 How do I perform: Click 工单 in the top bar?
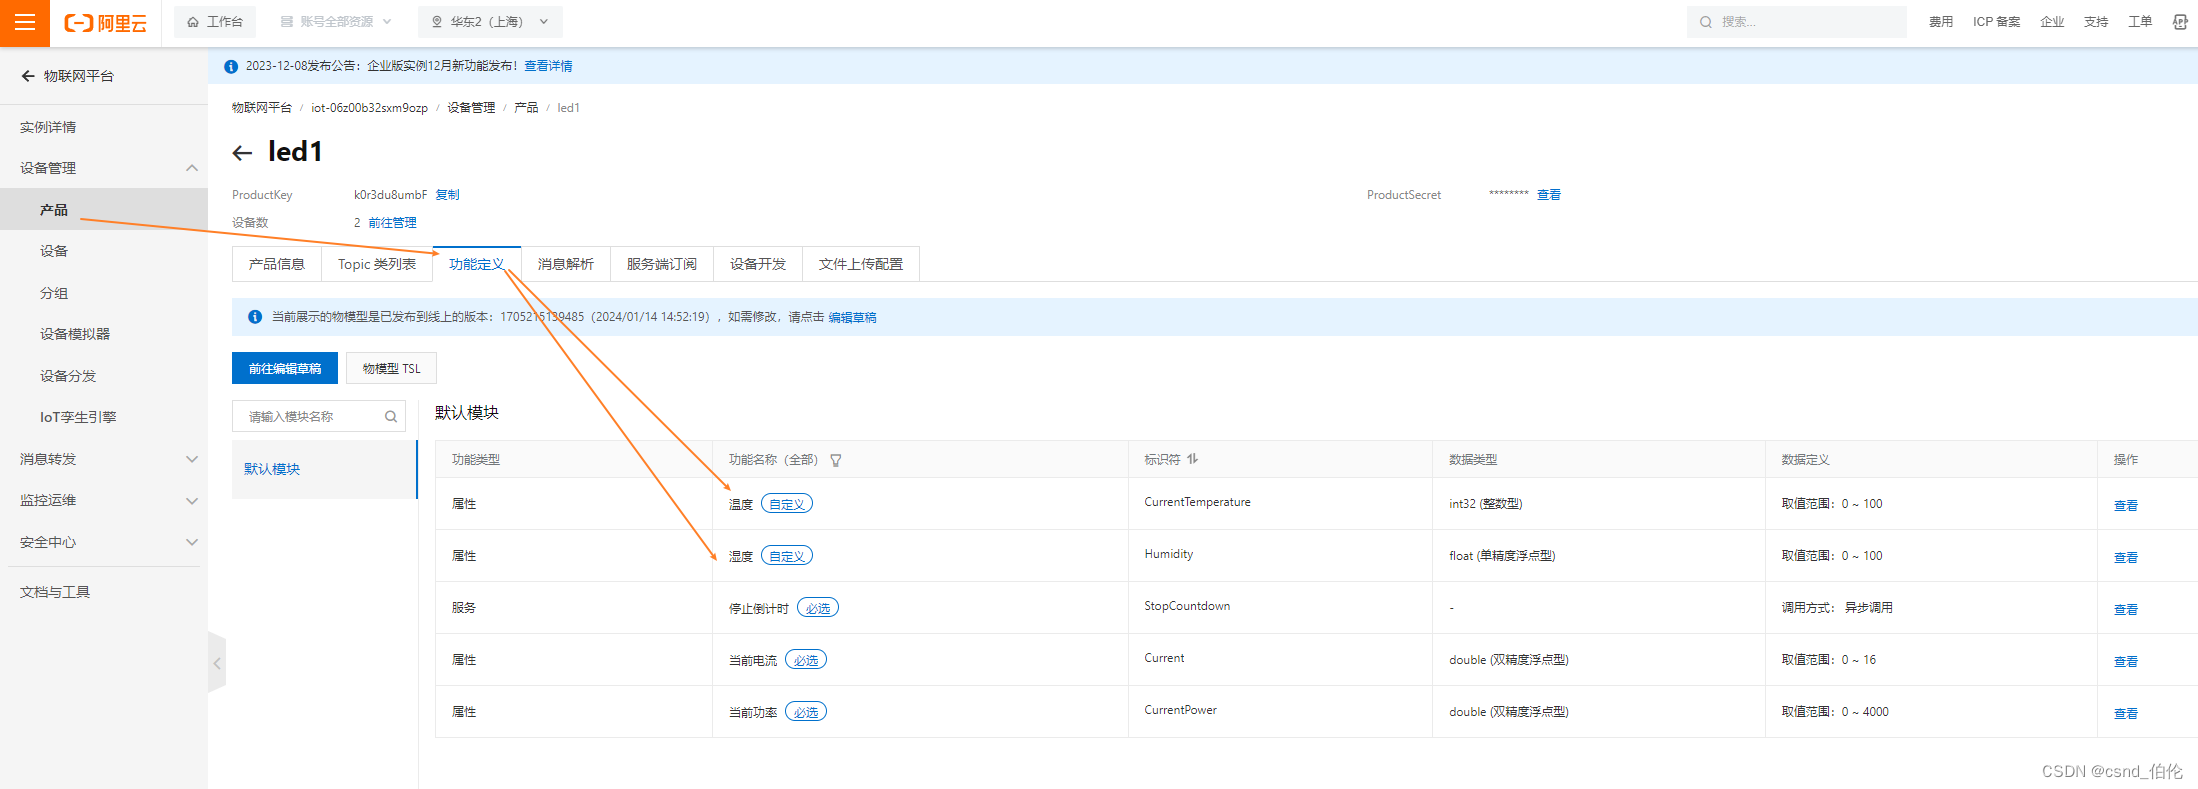[2140, 22]
